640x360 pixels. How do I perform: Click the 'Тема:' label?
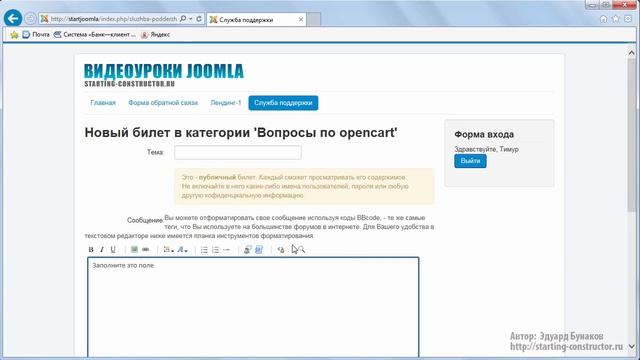(156, 152)
